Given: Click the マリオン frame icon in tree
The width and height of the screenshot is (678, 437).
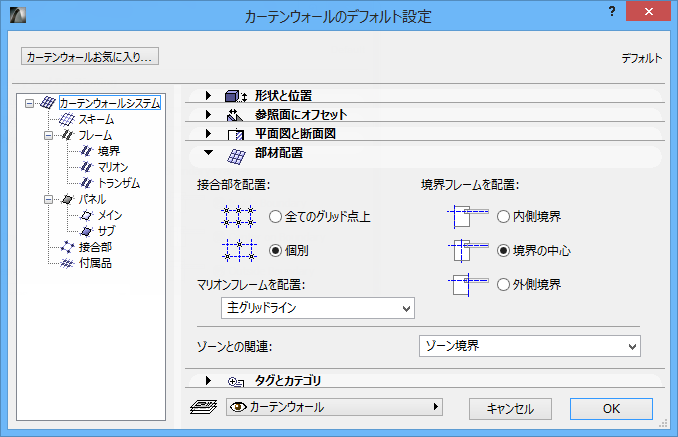Looking at the screenshot, I should 86,167.
